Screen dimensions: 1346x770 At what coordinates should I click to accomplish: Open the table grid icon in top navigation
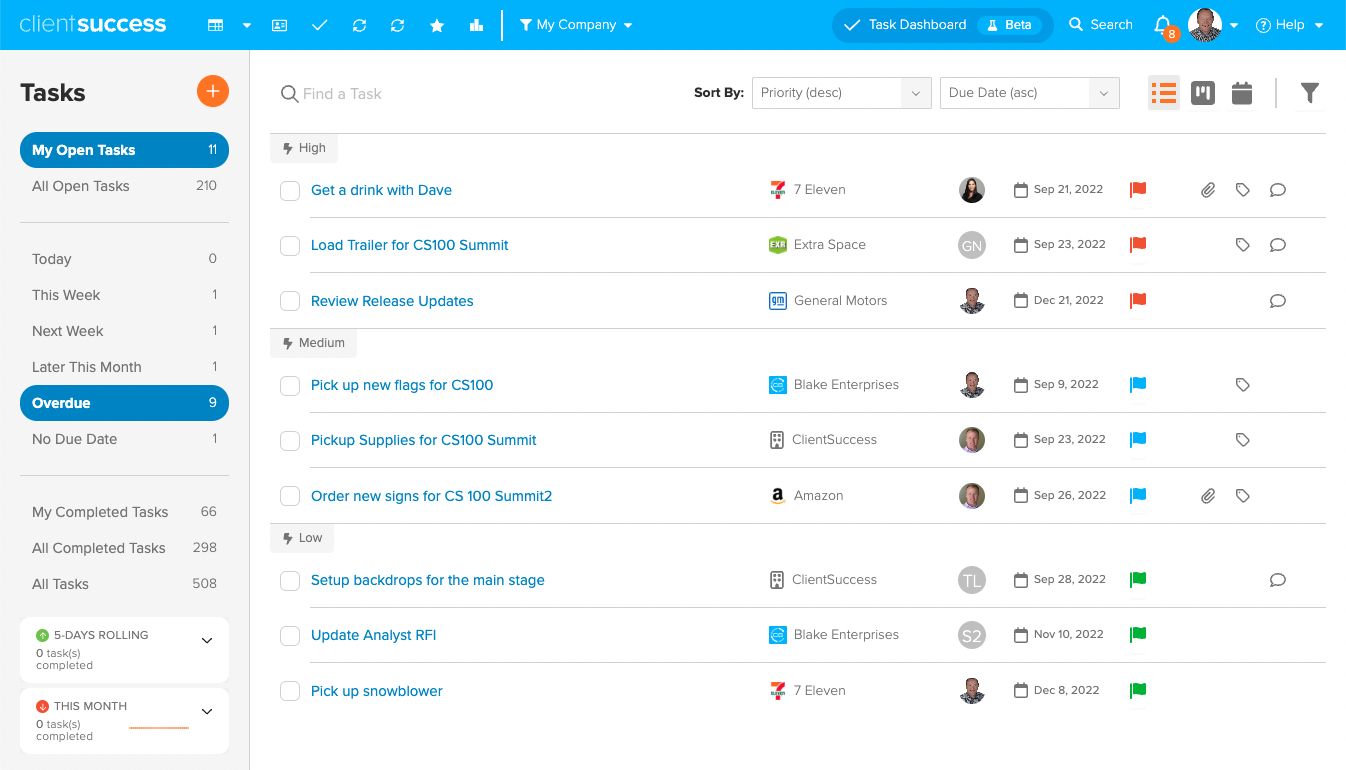tap(215, 25)
